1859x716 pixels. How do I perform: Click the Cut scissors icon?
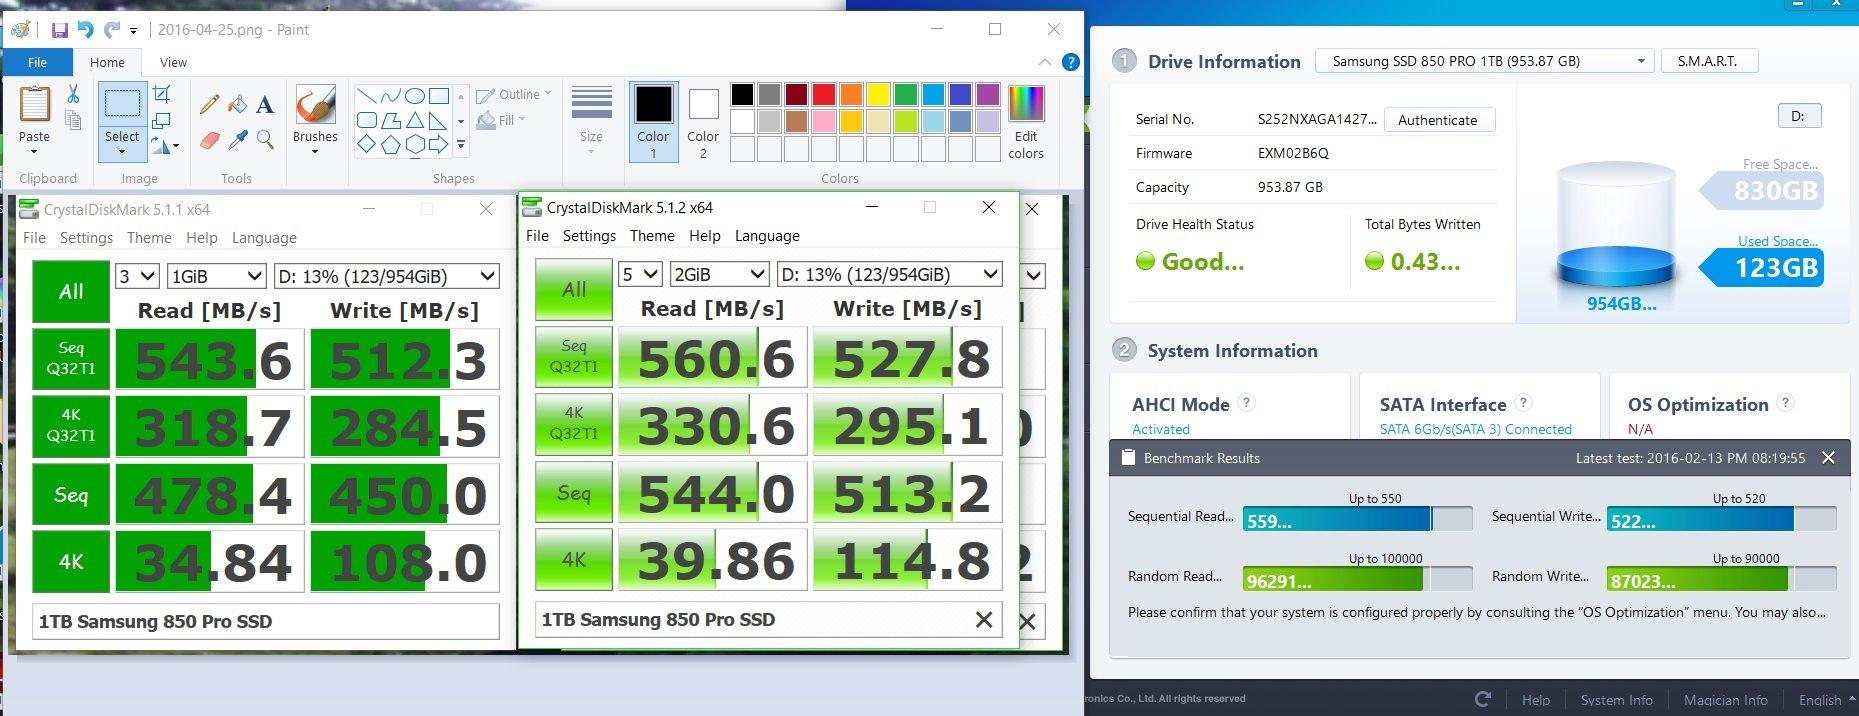(73, 94)
